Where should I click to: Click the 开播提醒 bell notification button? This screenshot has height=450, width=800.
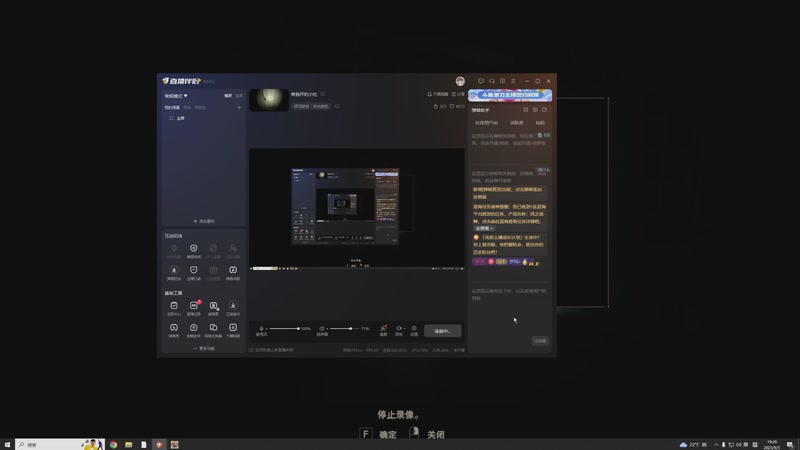point(438,94)
